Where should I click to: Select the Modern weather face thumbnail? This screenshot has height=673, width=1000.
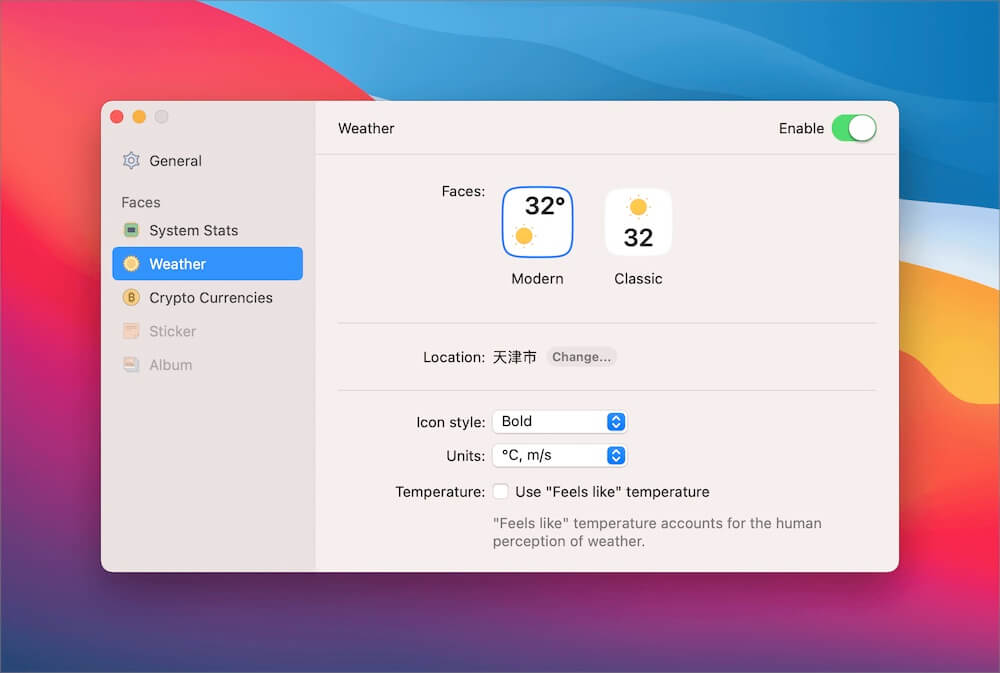click(537, 222)
